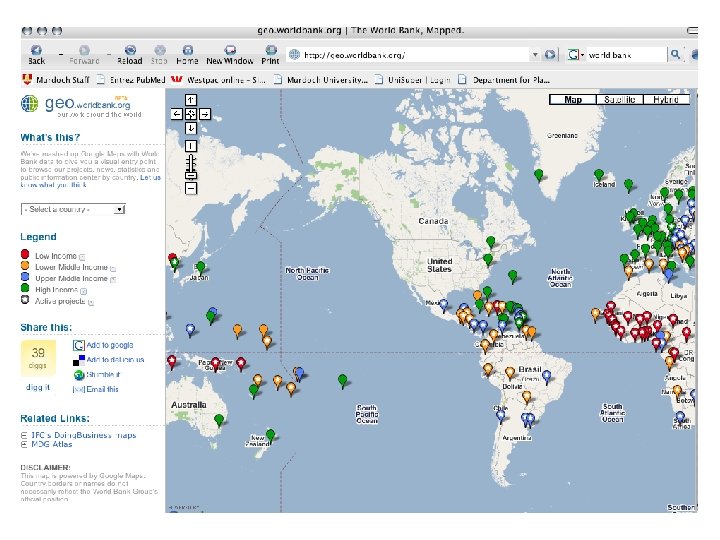
Task: Click the 39 diggs counter badge
Action: (x=38, y=358)
